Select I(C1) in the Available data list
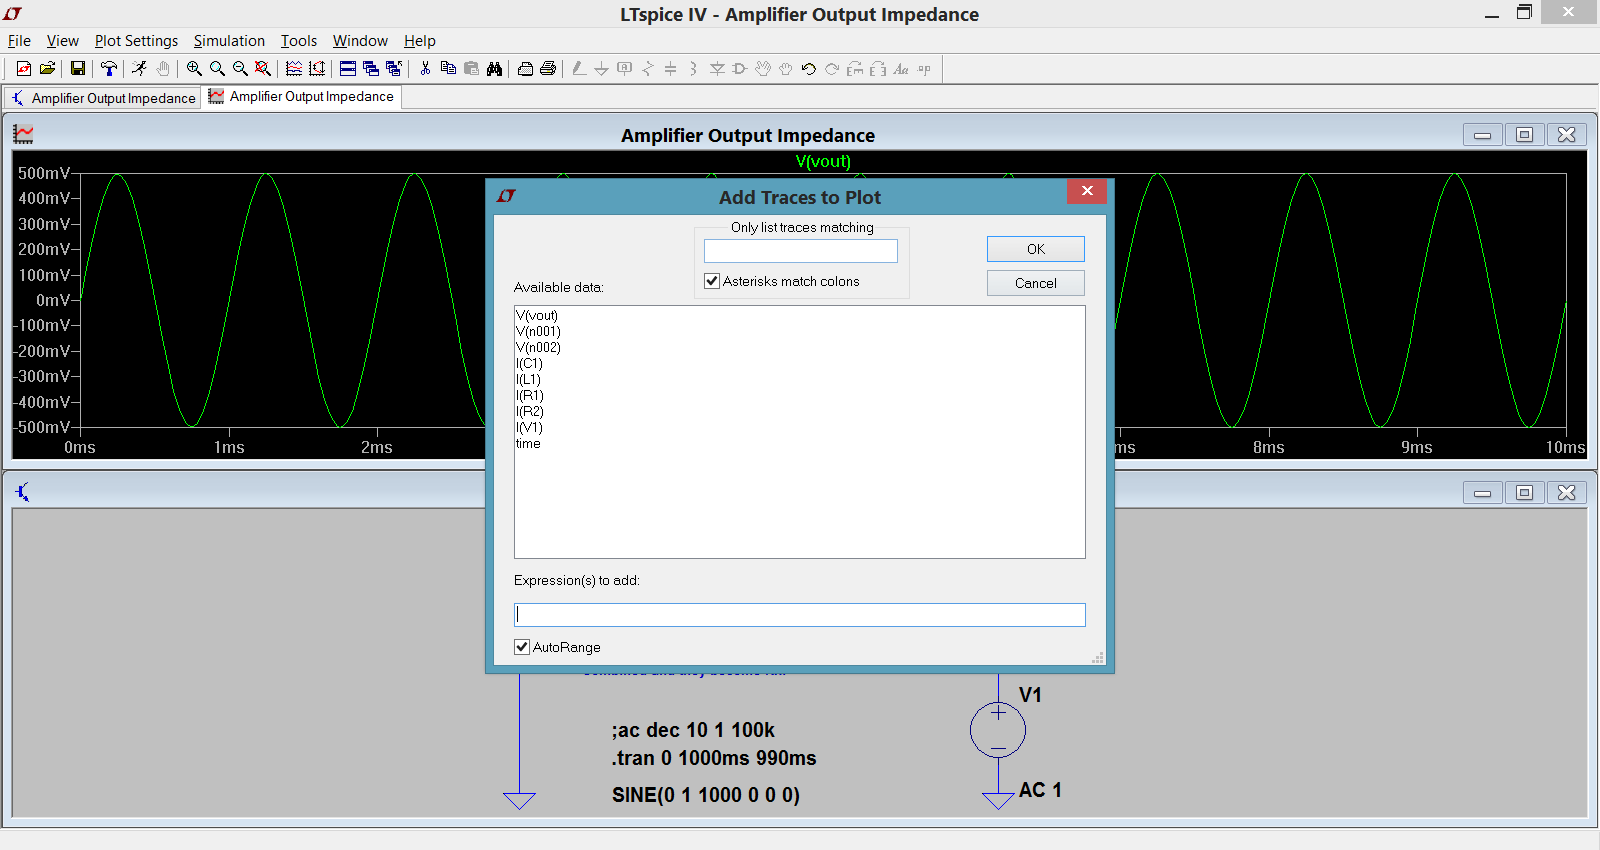Image resolution: width=1600 pixels, height=850 pixels. pyautogui.click(x=529, y=363)
